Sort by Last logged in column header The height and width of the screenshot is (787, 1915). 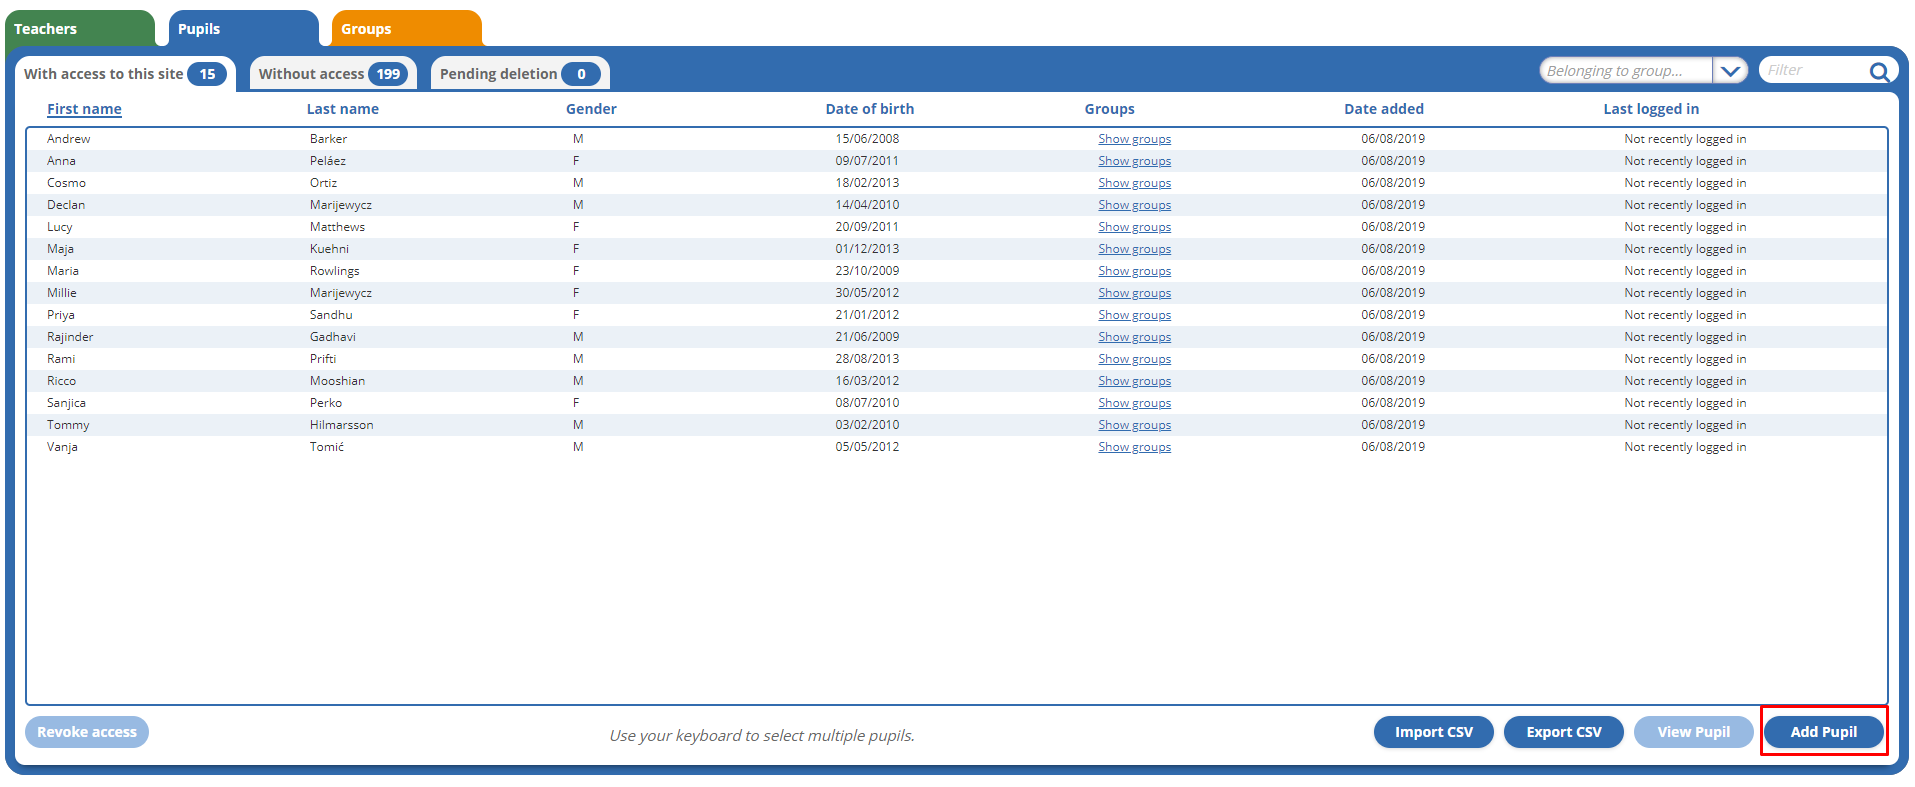(1650, 109)
